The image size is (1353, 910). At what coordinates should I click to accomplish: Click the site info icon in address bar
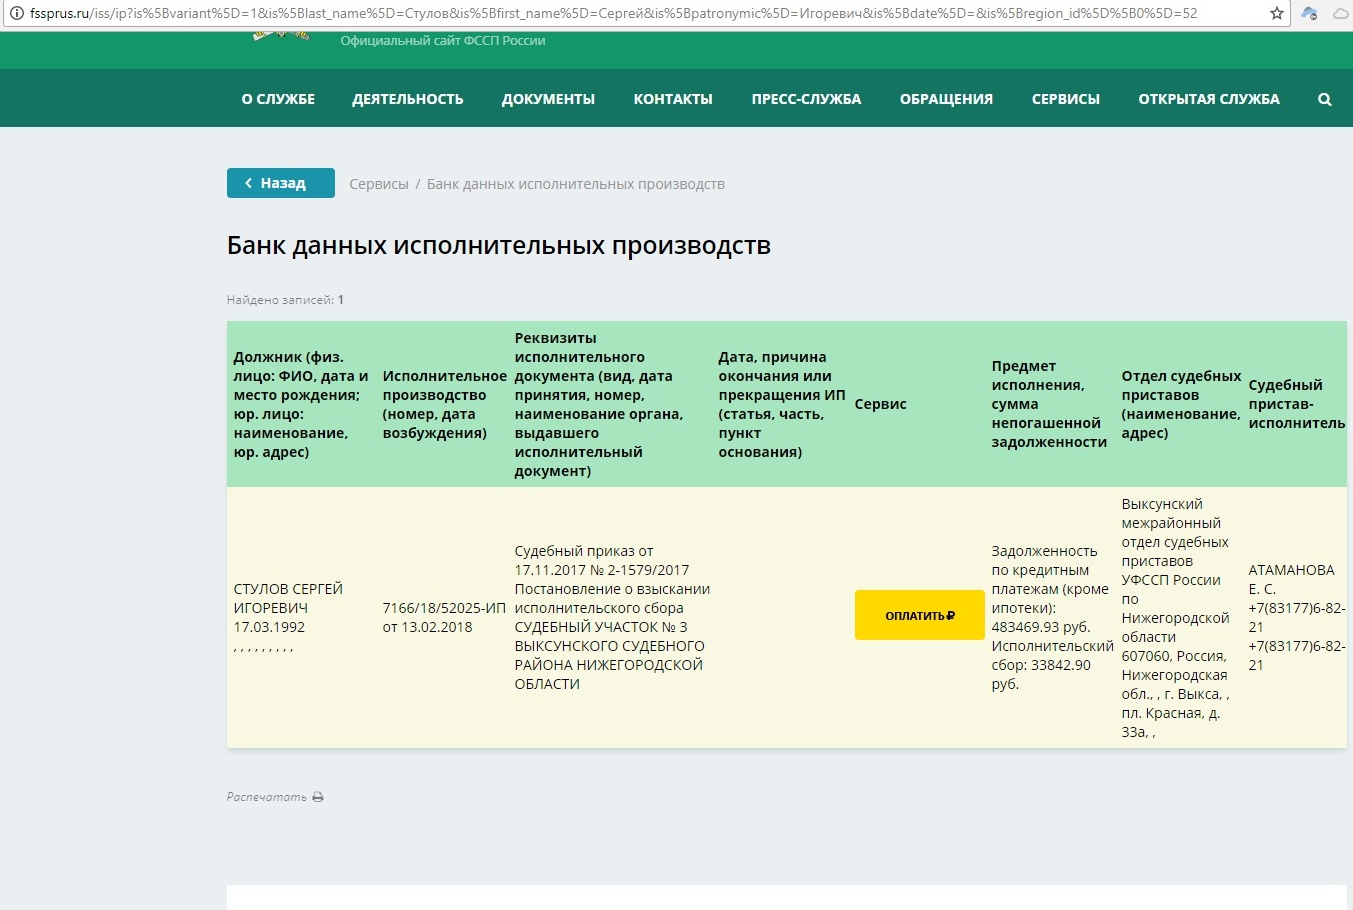click(16, 14)
